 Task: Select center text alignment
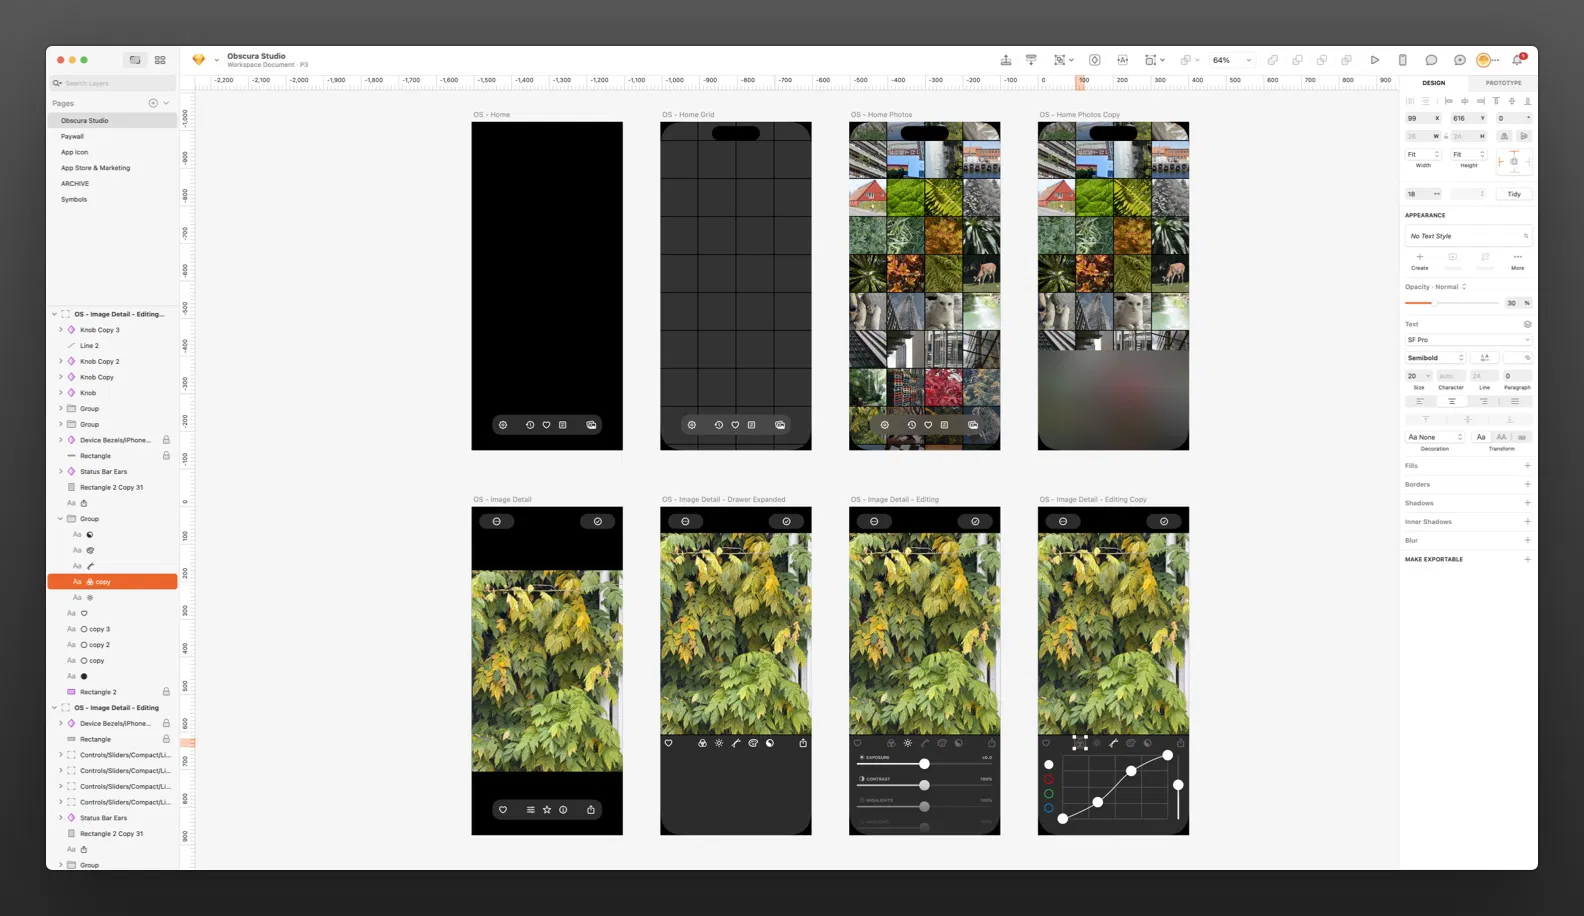[1451, 401]
